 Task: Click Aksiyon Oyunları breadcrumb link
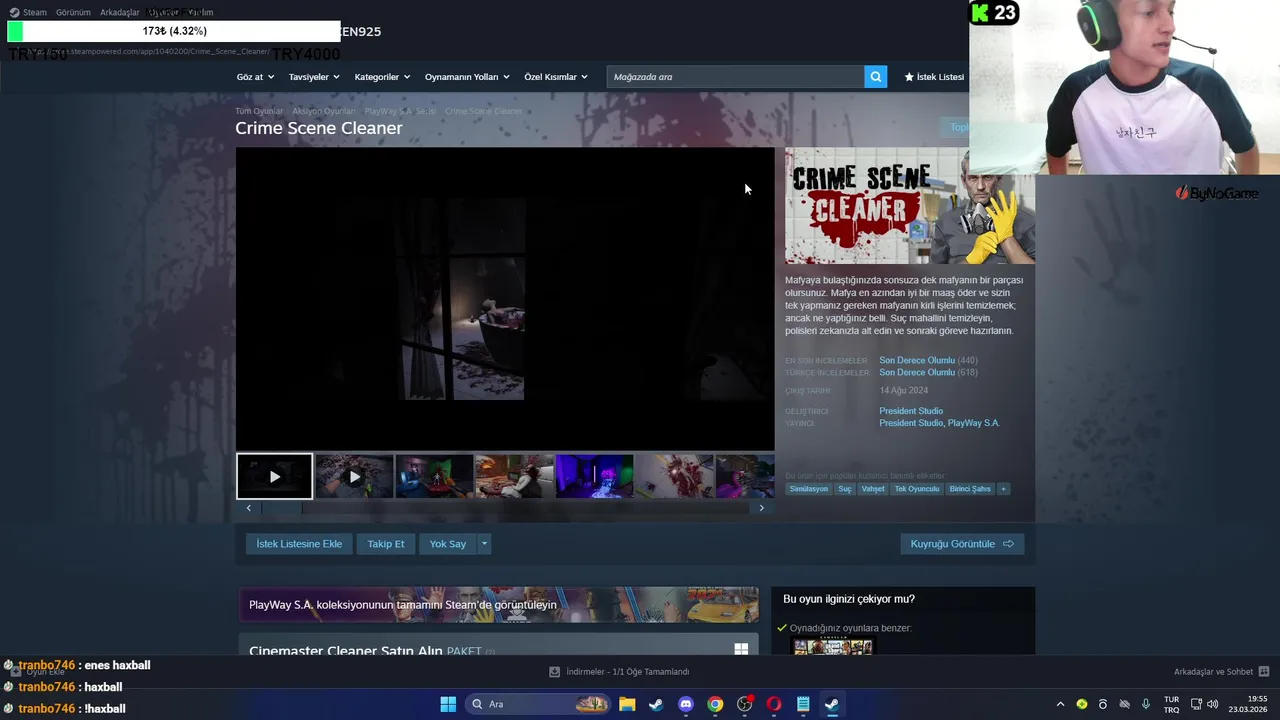point(323,111)
